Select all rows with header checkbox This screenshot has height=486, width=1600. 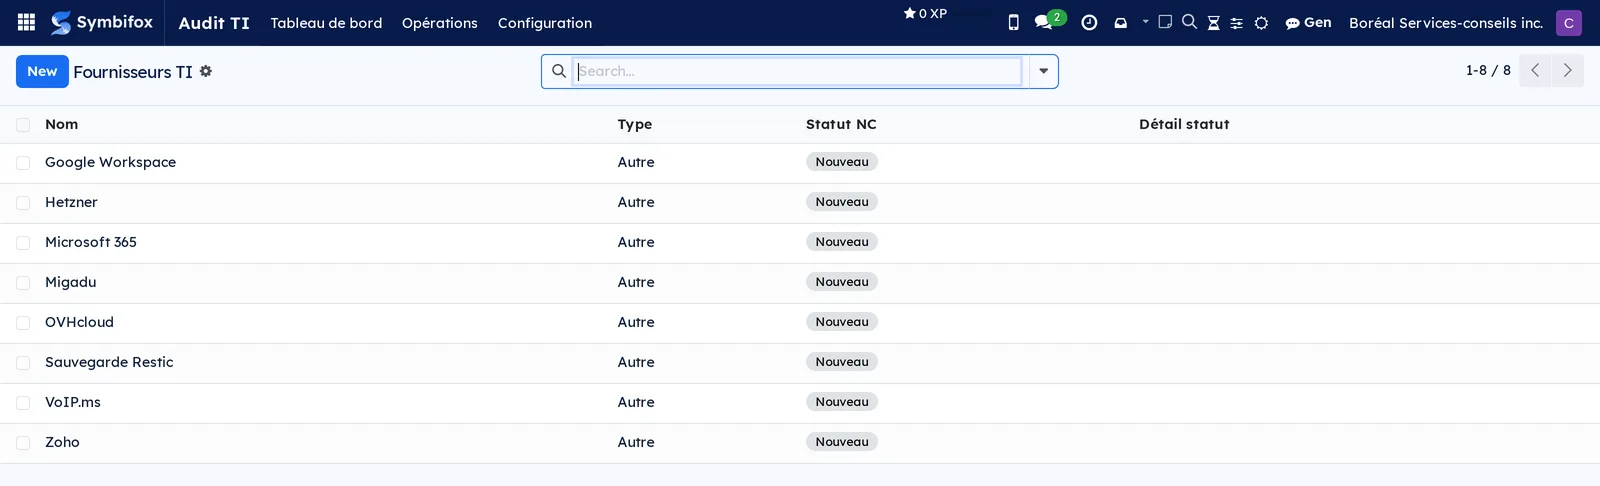click(x=23, y=124)
